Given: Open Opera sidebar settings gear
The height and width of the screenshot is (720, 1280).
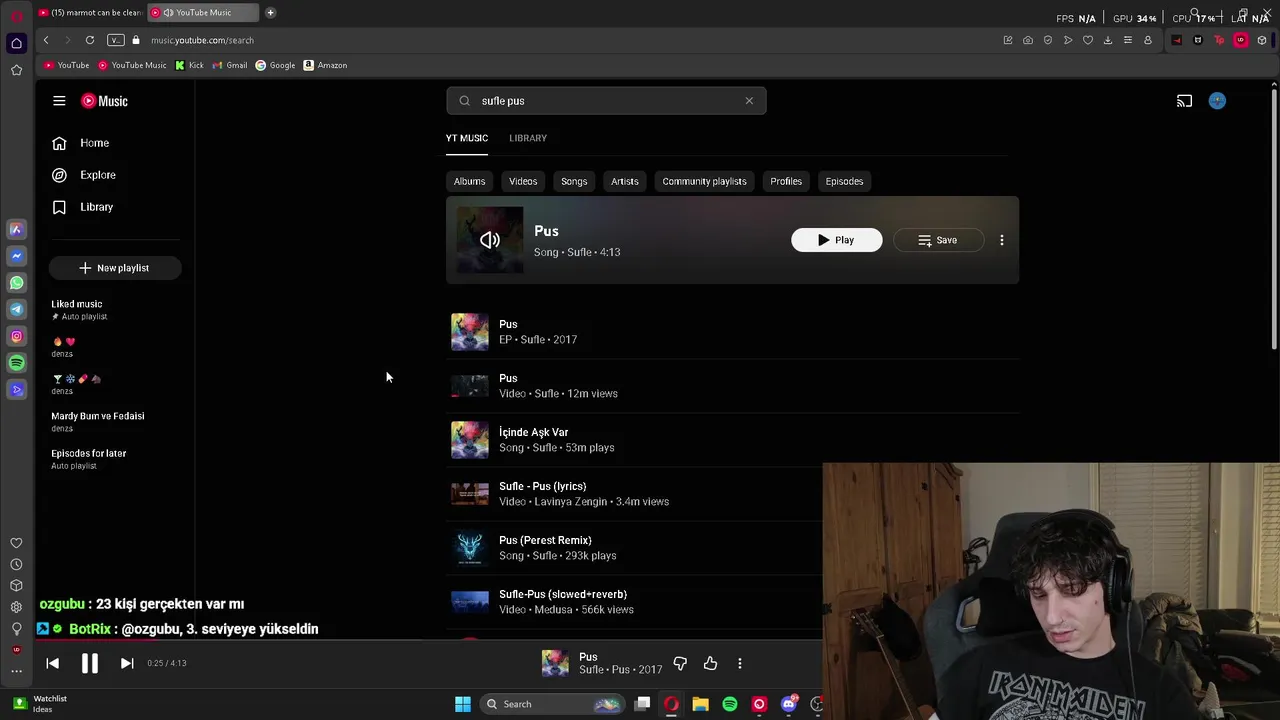Looking at the screenshot, I should click(x=16, y=607).
